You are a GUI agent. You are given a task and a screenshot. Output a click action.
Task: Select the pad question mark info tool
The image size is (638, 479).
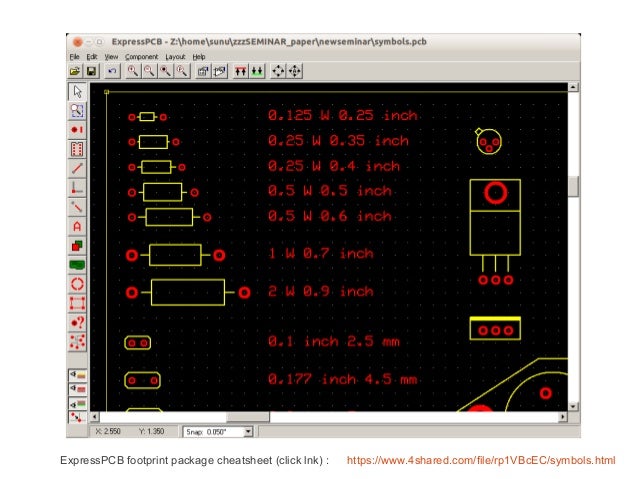77,322
